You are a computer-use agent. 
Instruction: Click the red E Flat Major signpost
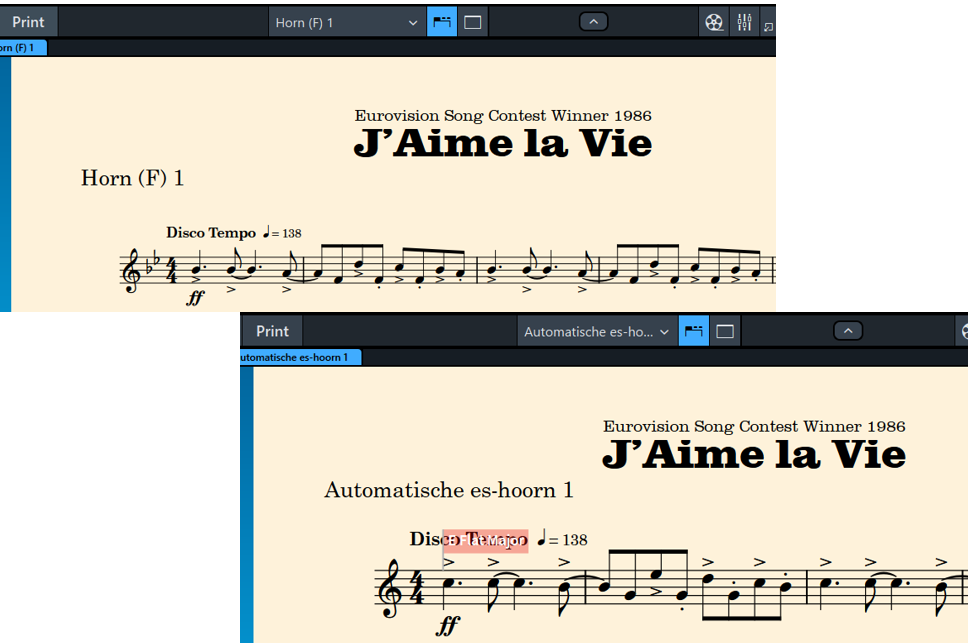pyautogui.click(x=486, y=541)
